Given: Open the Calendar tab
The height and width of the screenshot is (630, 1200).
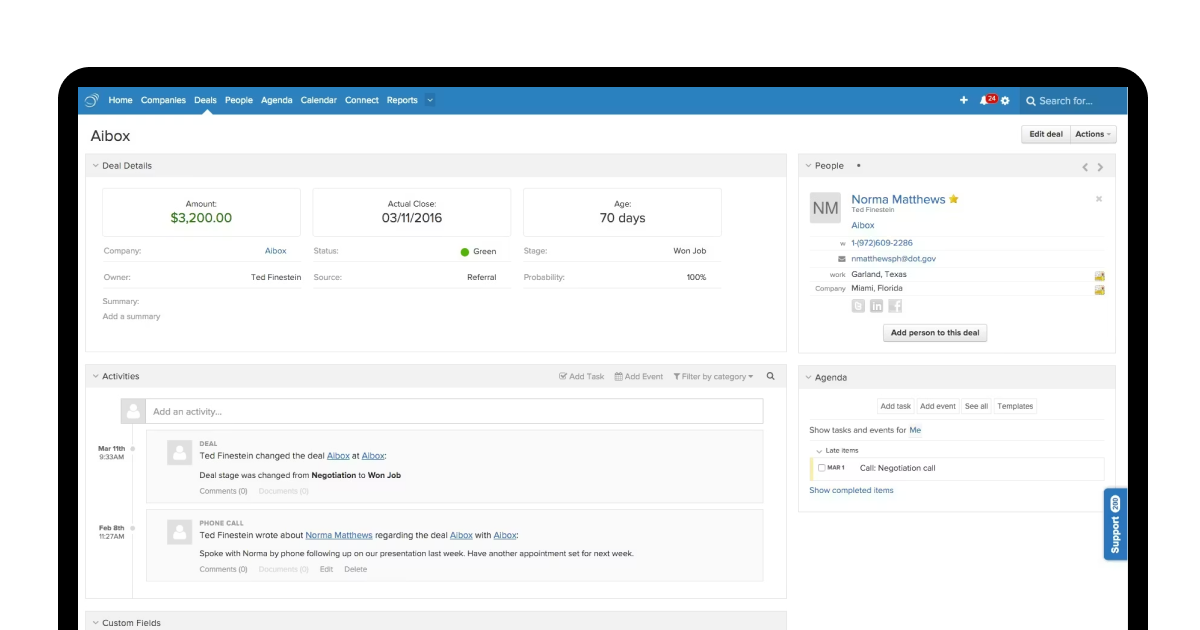Looking at the screenshot, I should (318, 100).
